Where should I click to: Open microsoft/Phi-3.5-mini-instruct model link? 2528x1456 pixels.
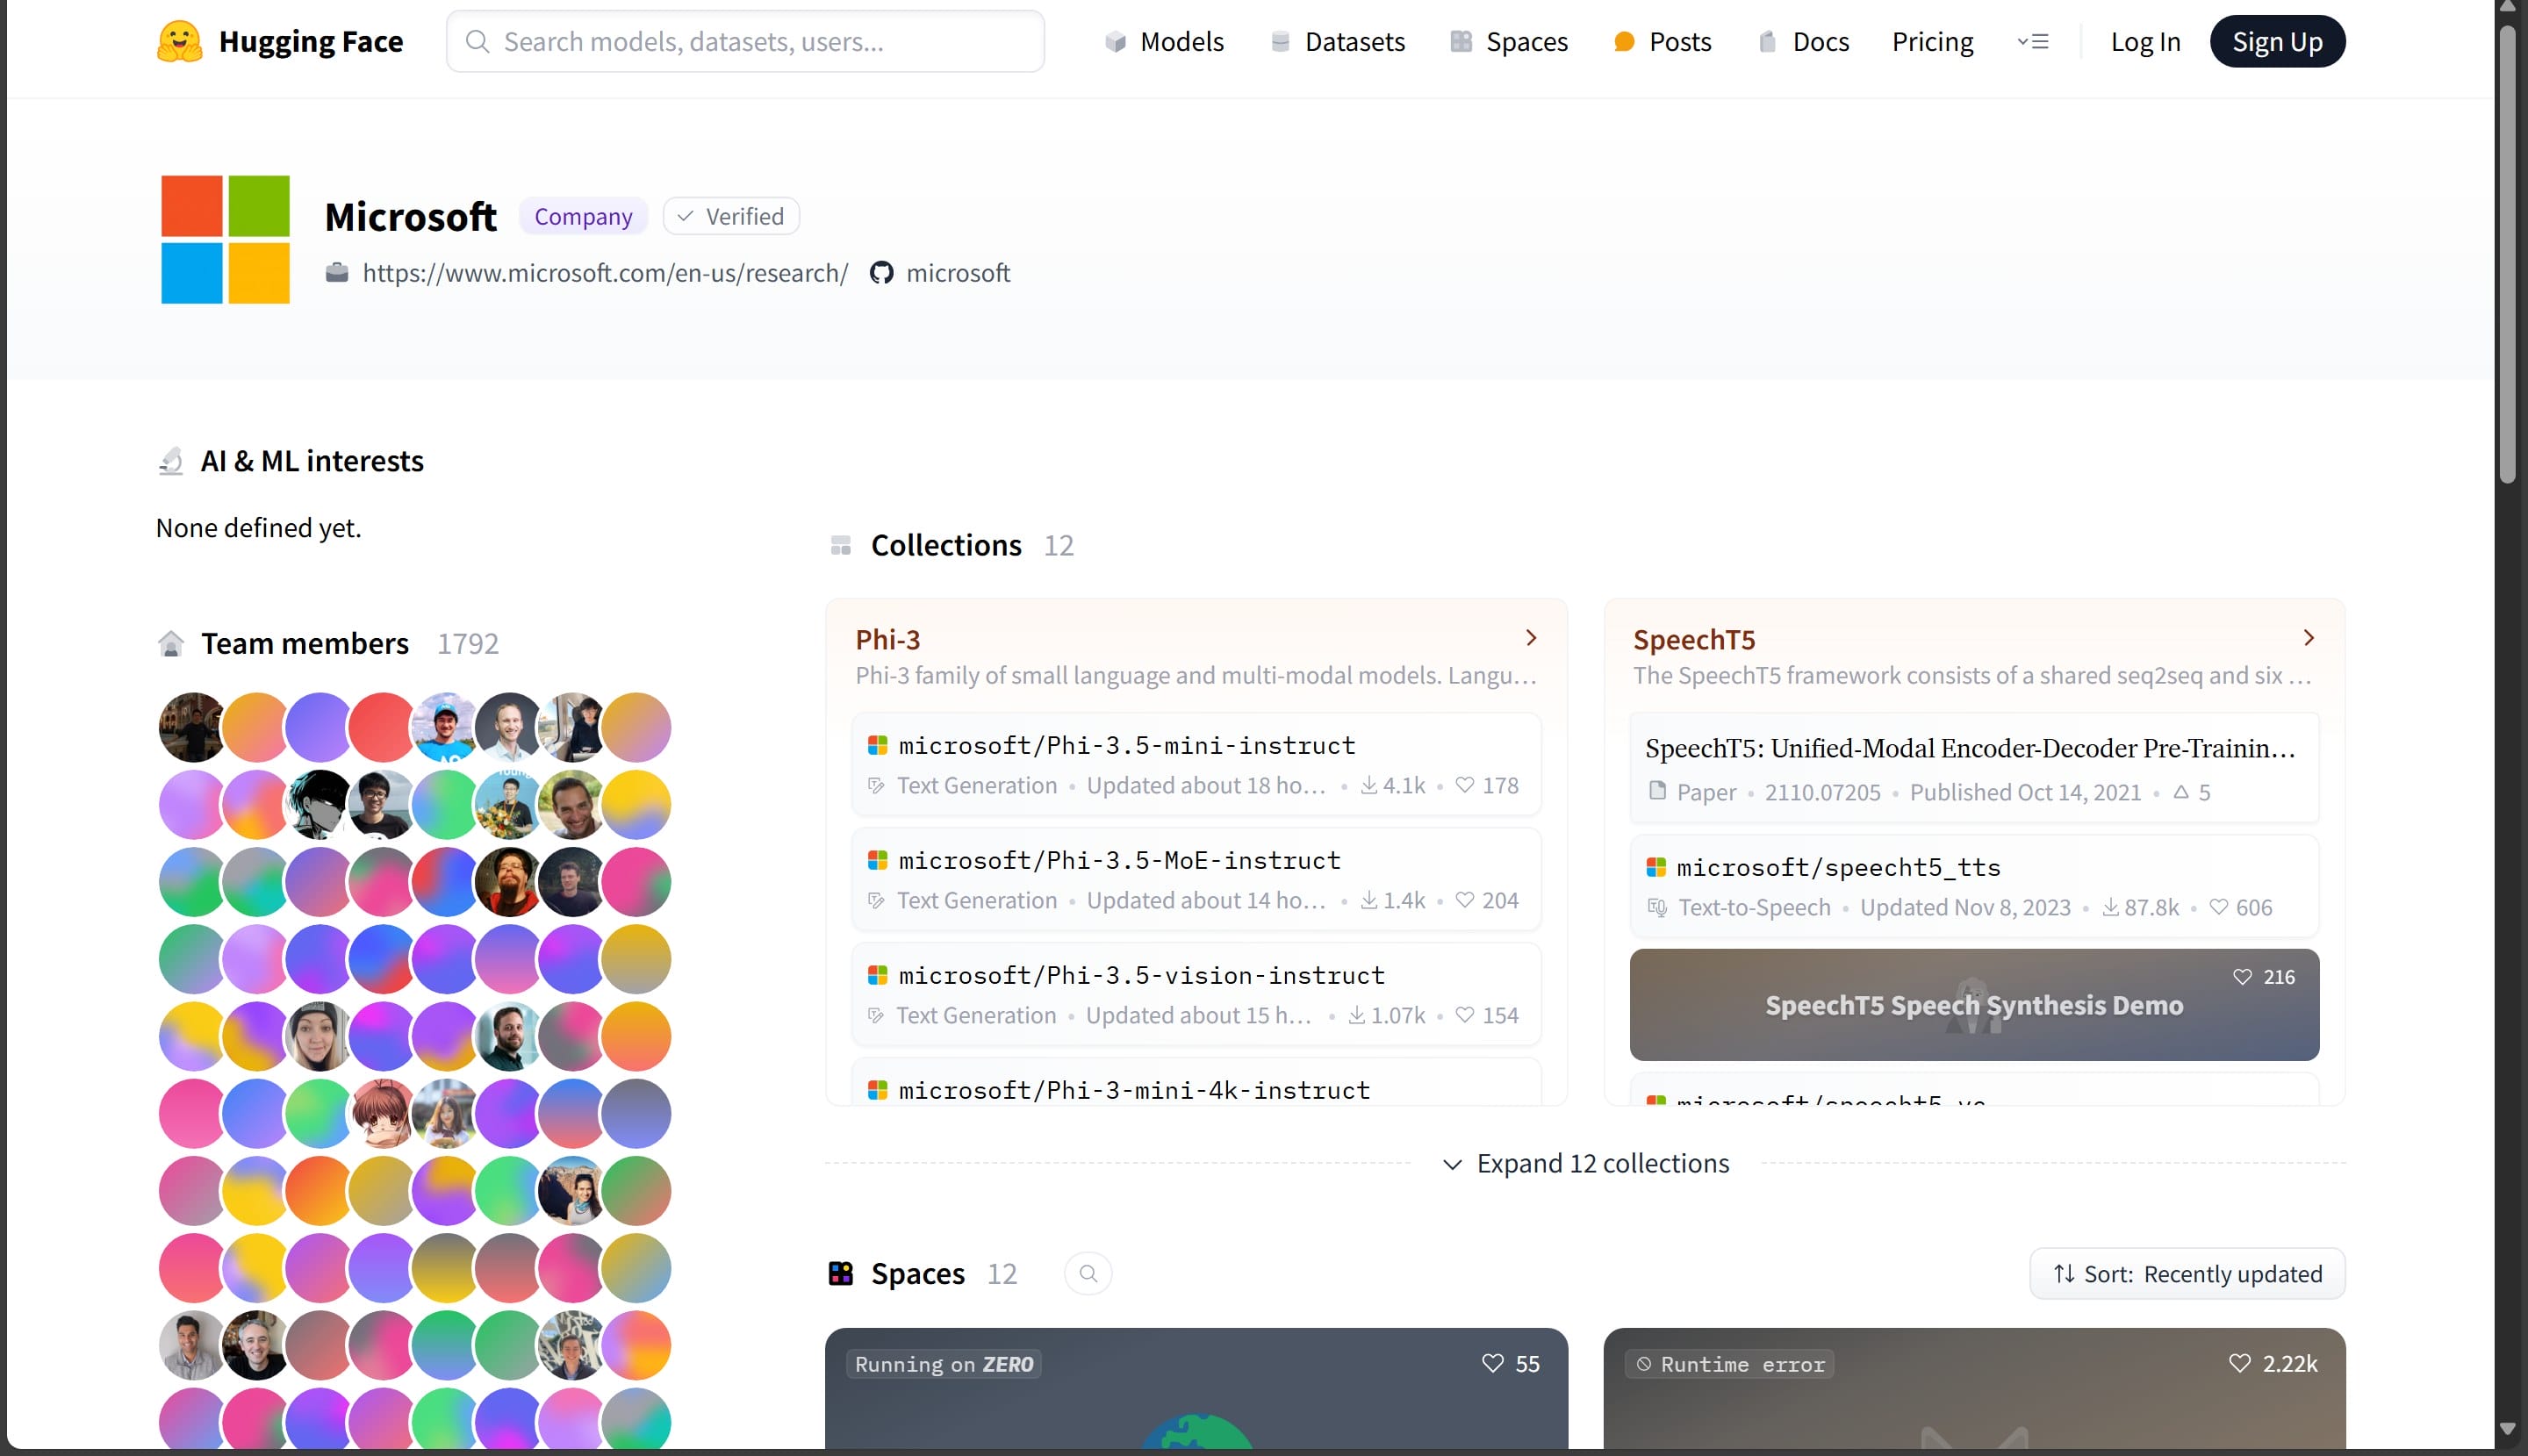pyautogui.click(x=1127, y=745)
